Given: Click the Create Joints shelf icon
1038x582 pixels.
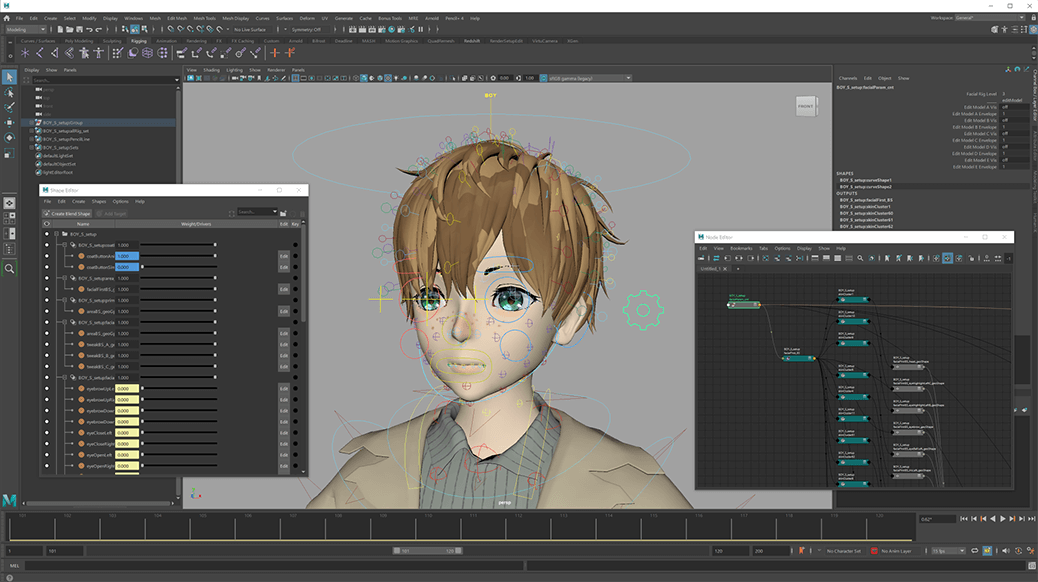Looking at the screenshot, I should [40, 53].
